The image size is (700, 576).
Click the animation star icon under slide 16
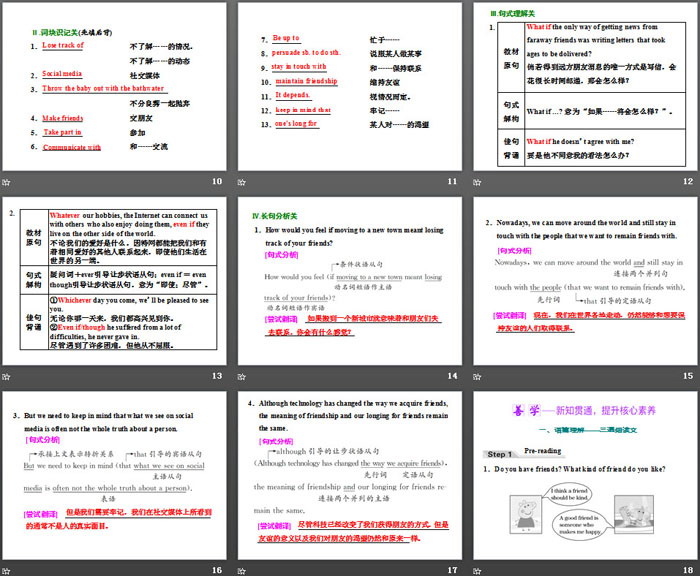pos(6,571)
